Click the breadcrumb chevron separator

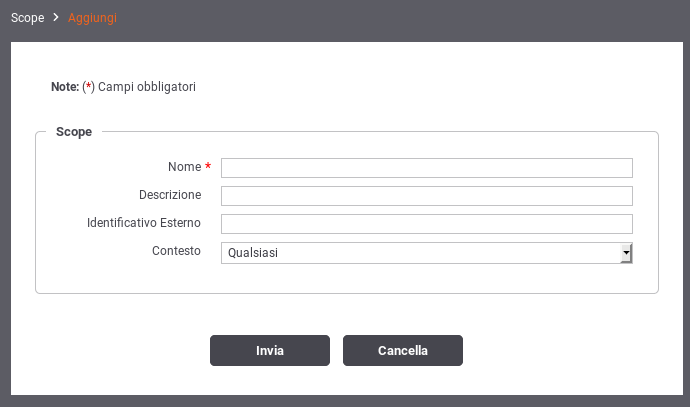55,18
